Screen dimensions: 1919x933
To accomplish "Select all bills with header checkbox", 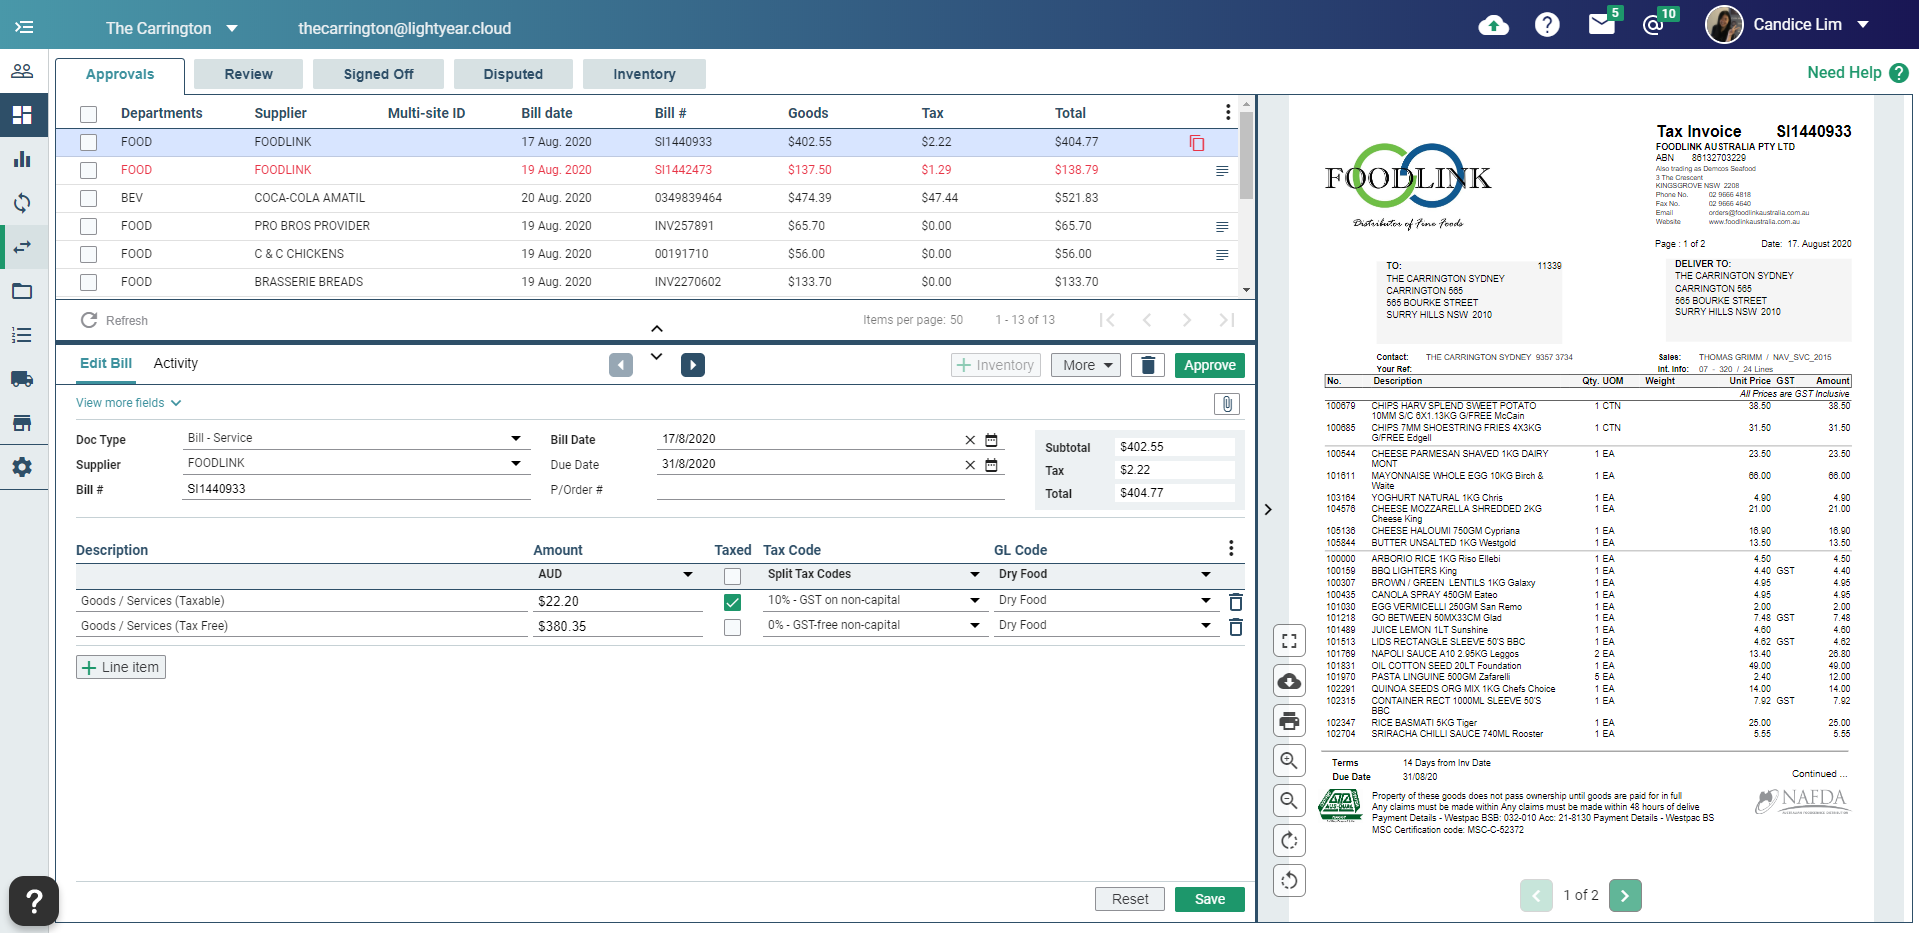I will pos(89,114).
